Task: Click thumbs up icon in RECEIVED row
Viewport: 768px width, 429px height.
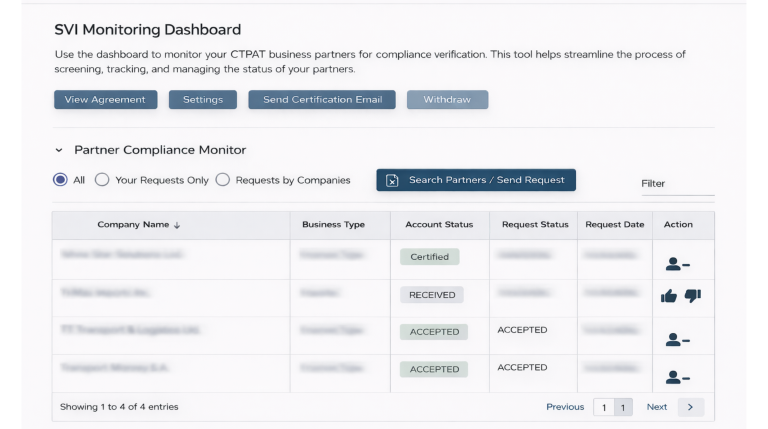Action: point(669,296)
